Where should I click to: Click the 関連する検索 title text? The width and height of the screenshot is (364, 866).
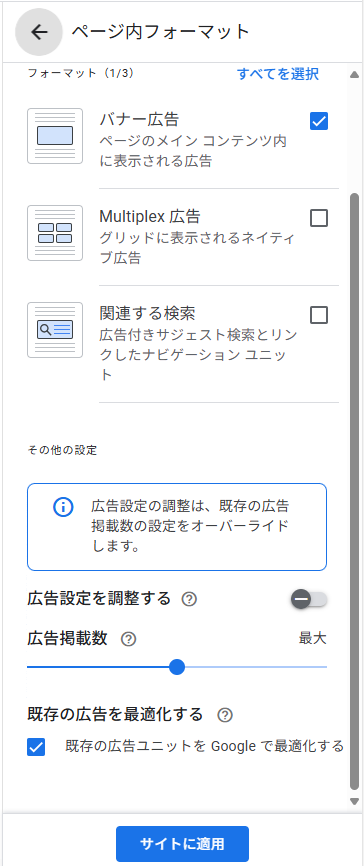click(147, 314)
